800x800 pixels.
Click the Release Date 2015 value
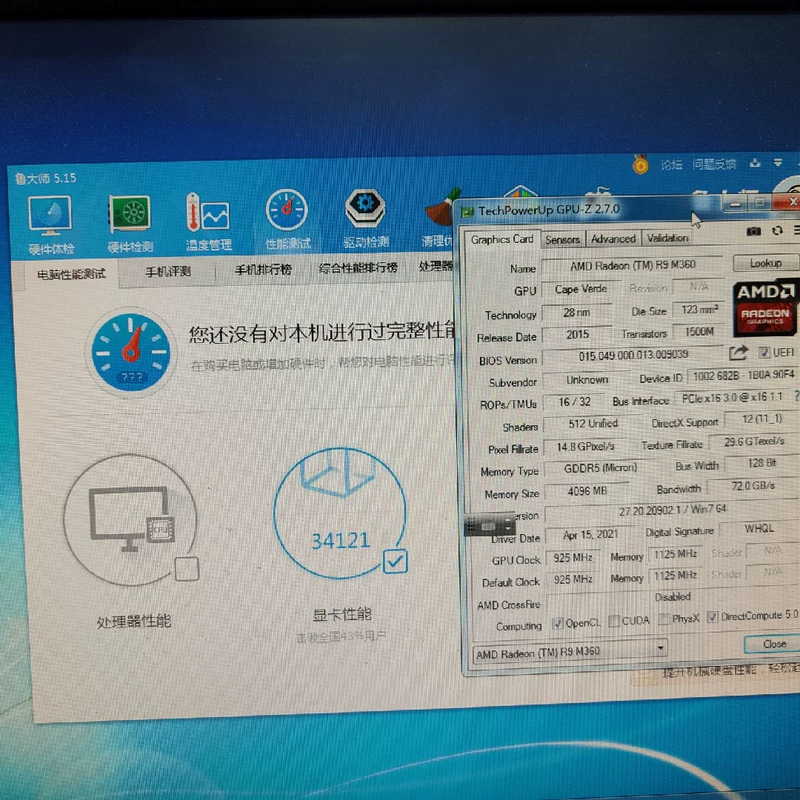pos(577,335)
